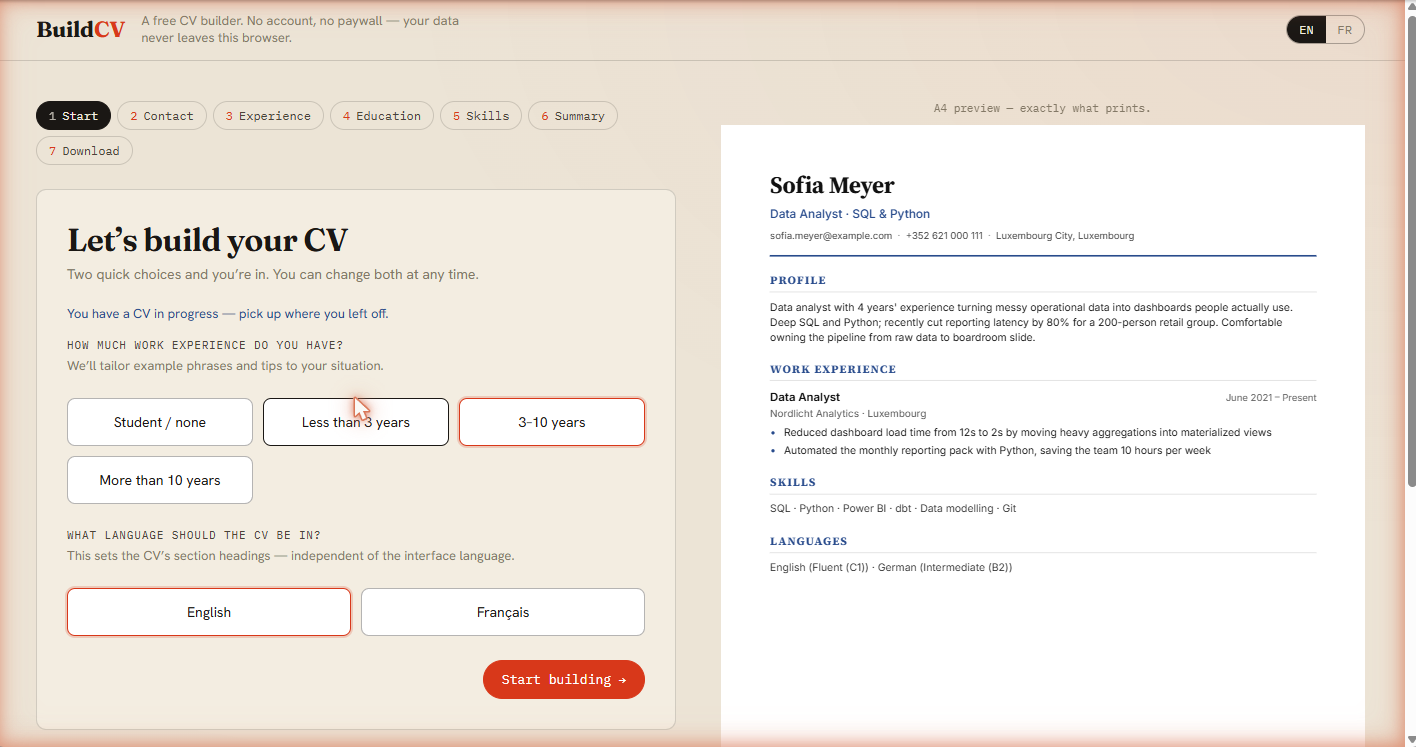Image resolution: width=1416 pixels, height=747 pixels.
Task: Click the free CV builder tagline
Action: (x=300, y=29)
